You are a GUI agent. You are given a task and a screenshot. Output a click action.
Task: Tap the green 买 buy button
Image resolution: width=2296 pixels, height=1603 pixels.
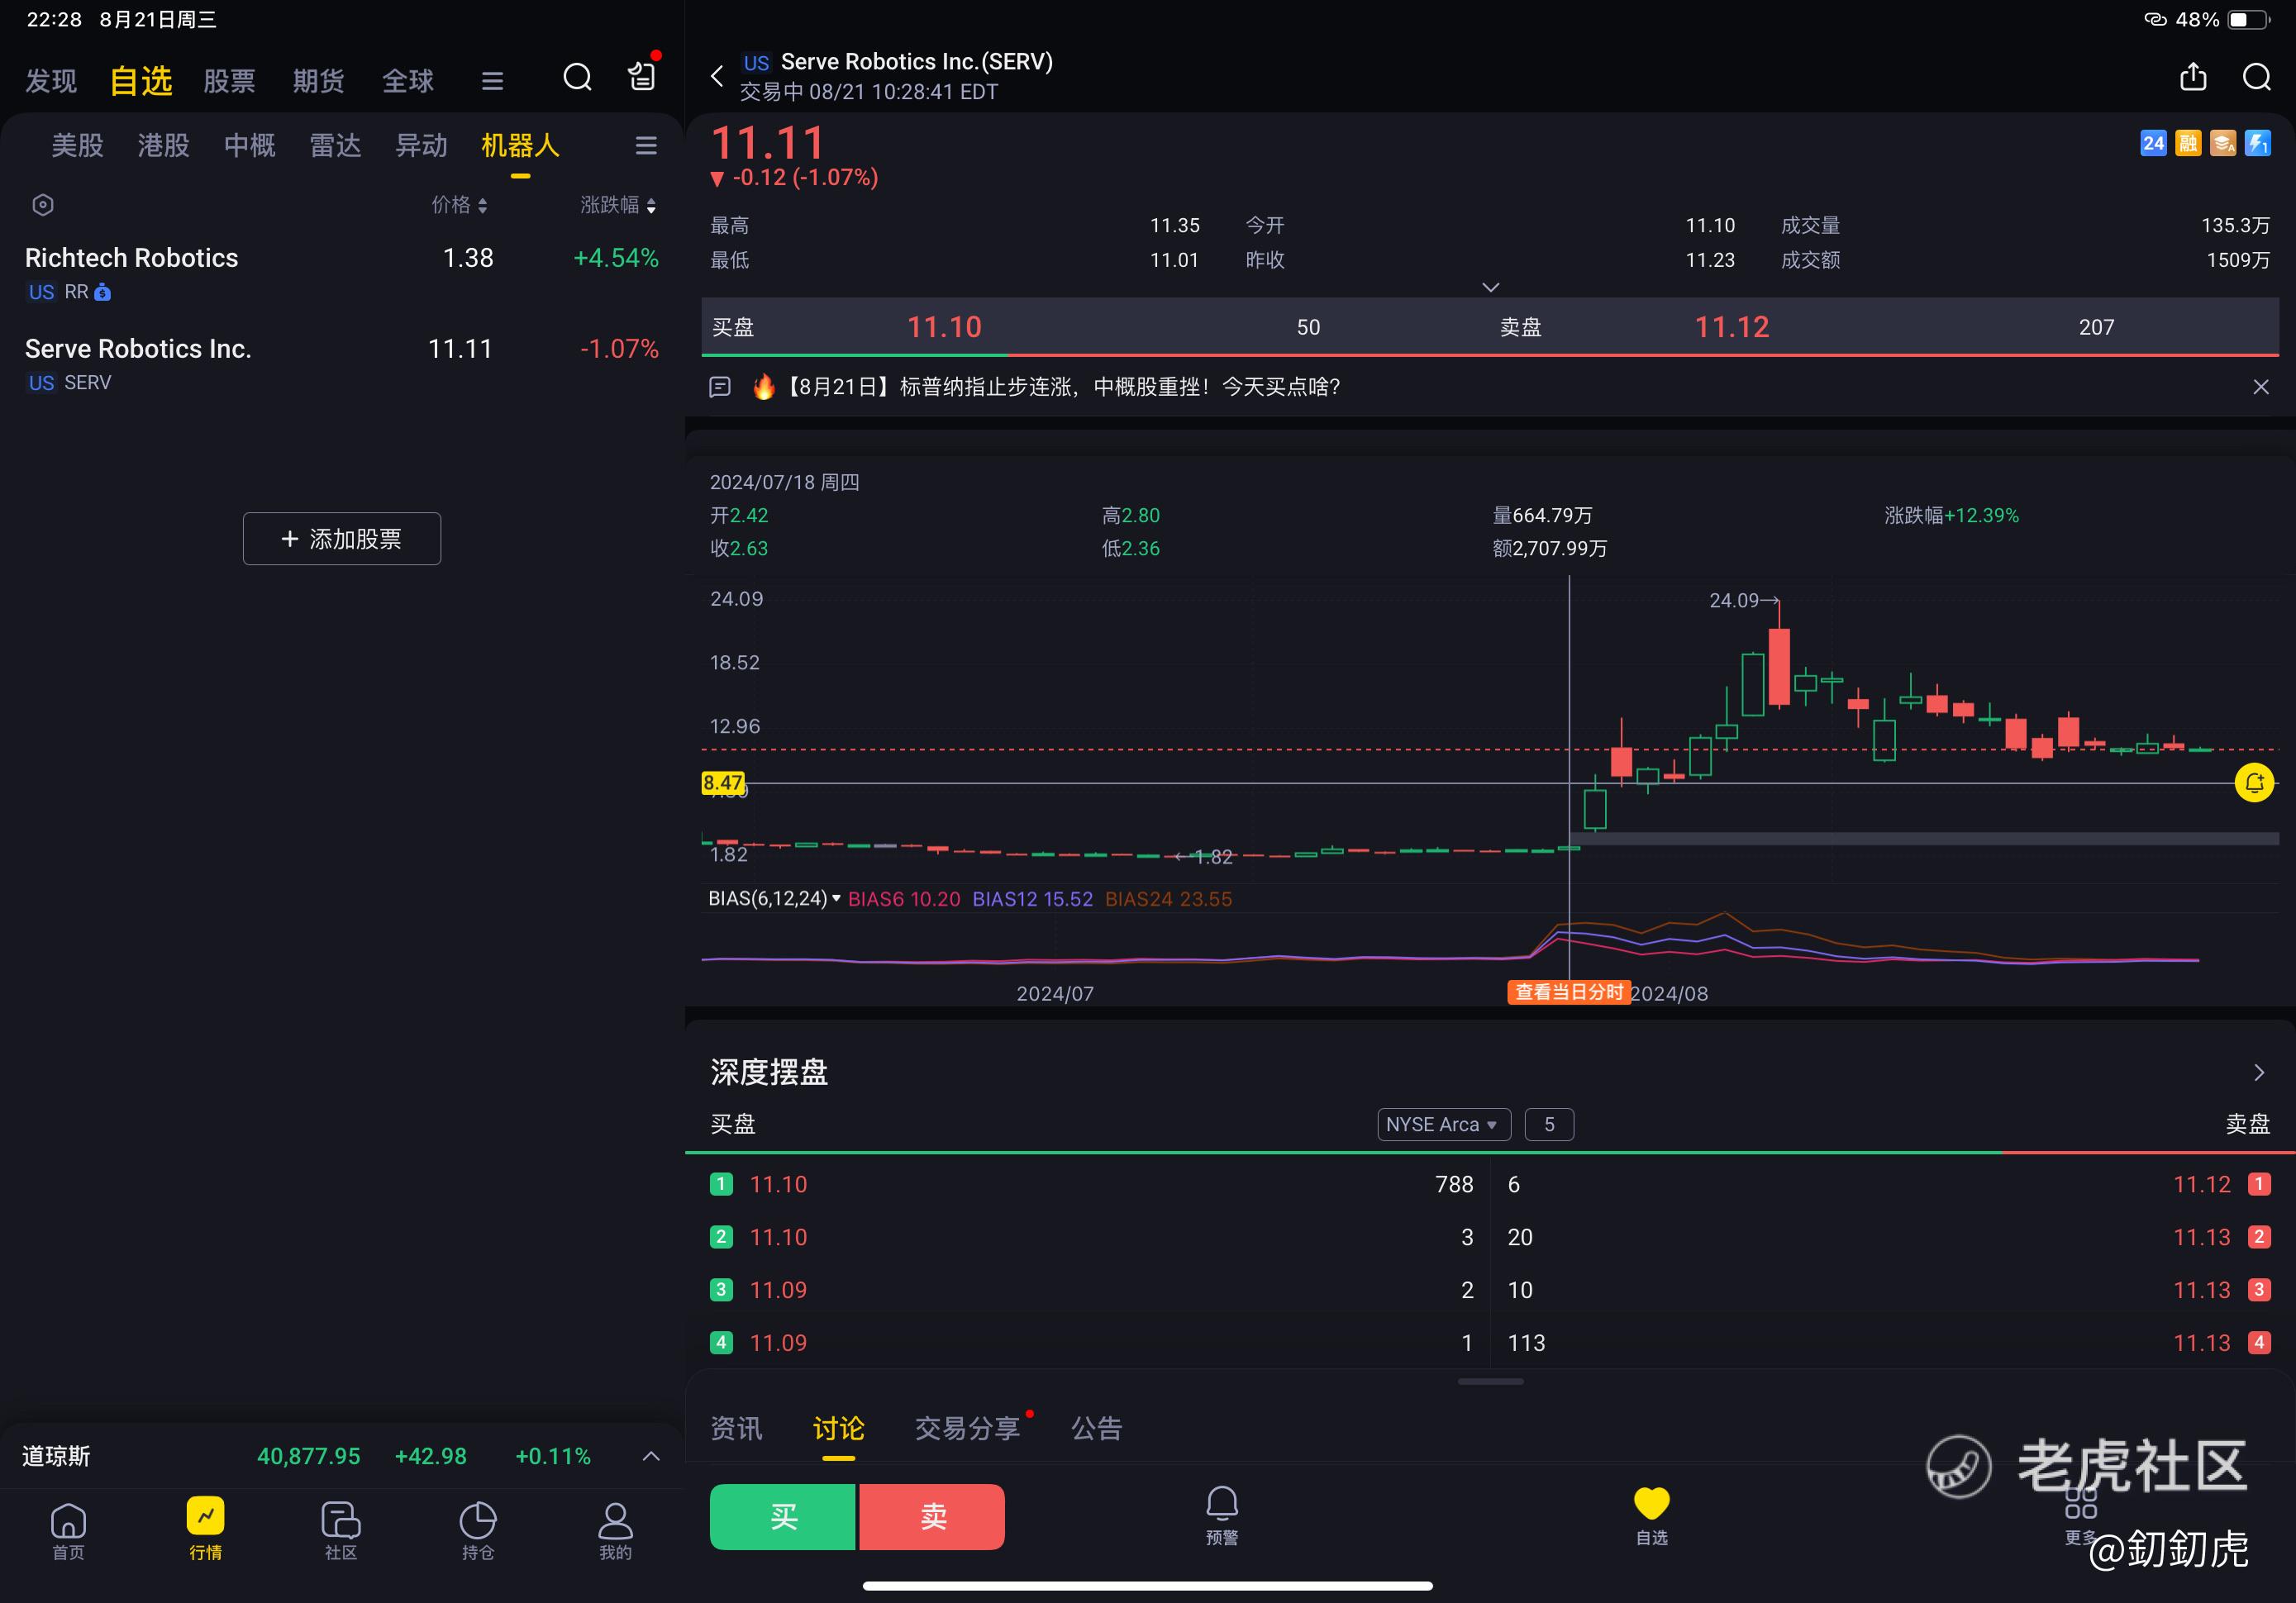click(x=783, y=1517)
